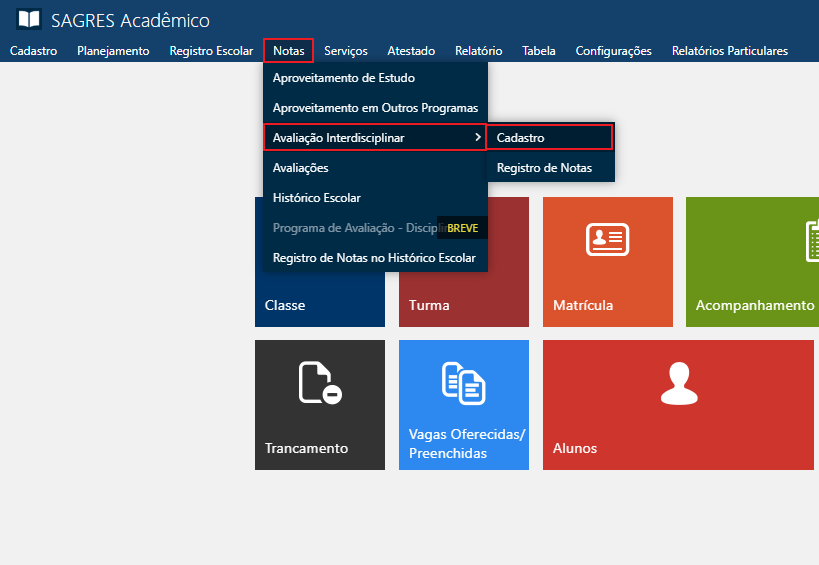Image resolution: width=819 pixels, height=565 pixels.
Task: Open the Registro Escolar menu
Action: click(x=211, y=51)
